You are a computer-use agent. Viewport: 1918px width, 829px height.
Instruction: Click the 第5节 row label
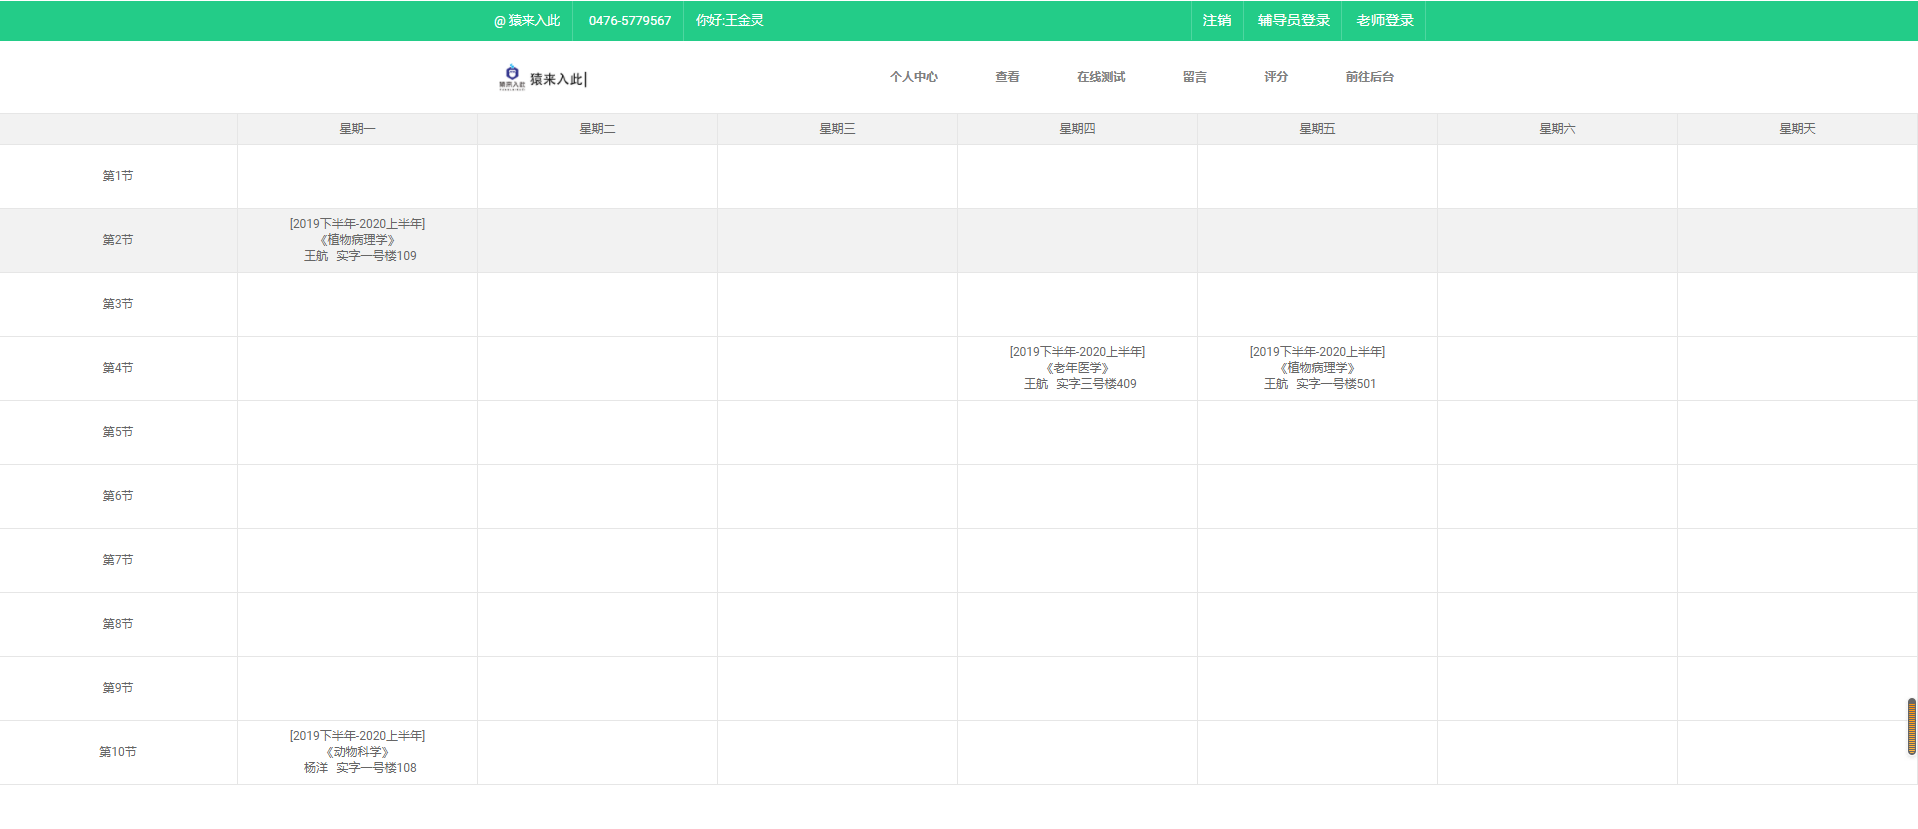coord(118,432)
